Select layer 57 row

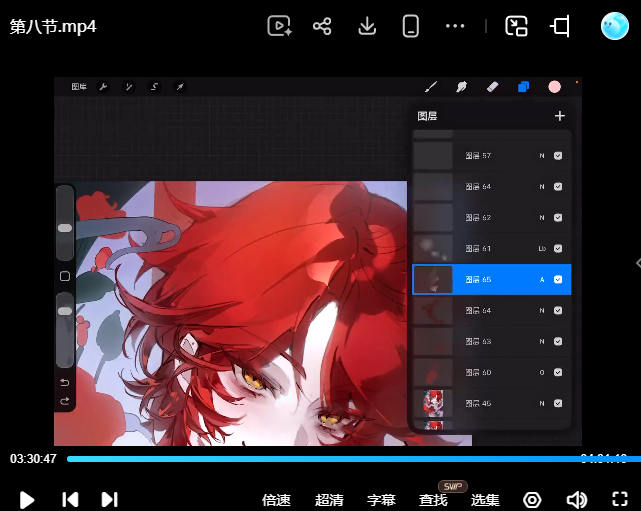click(492, 156)
